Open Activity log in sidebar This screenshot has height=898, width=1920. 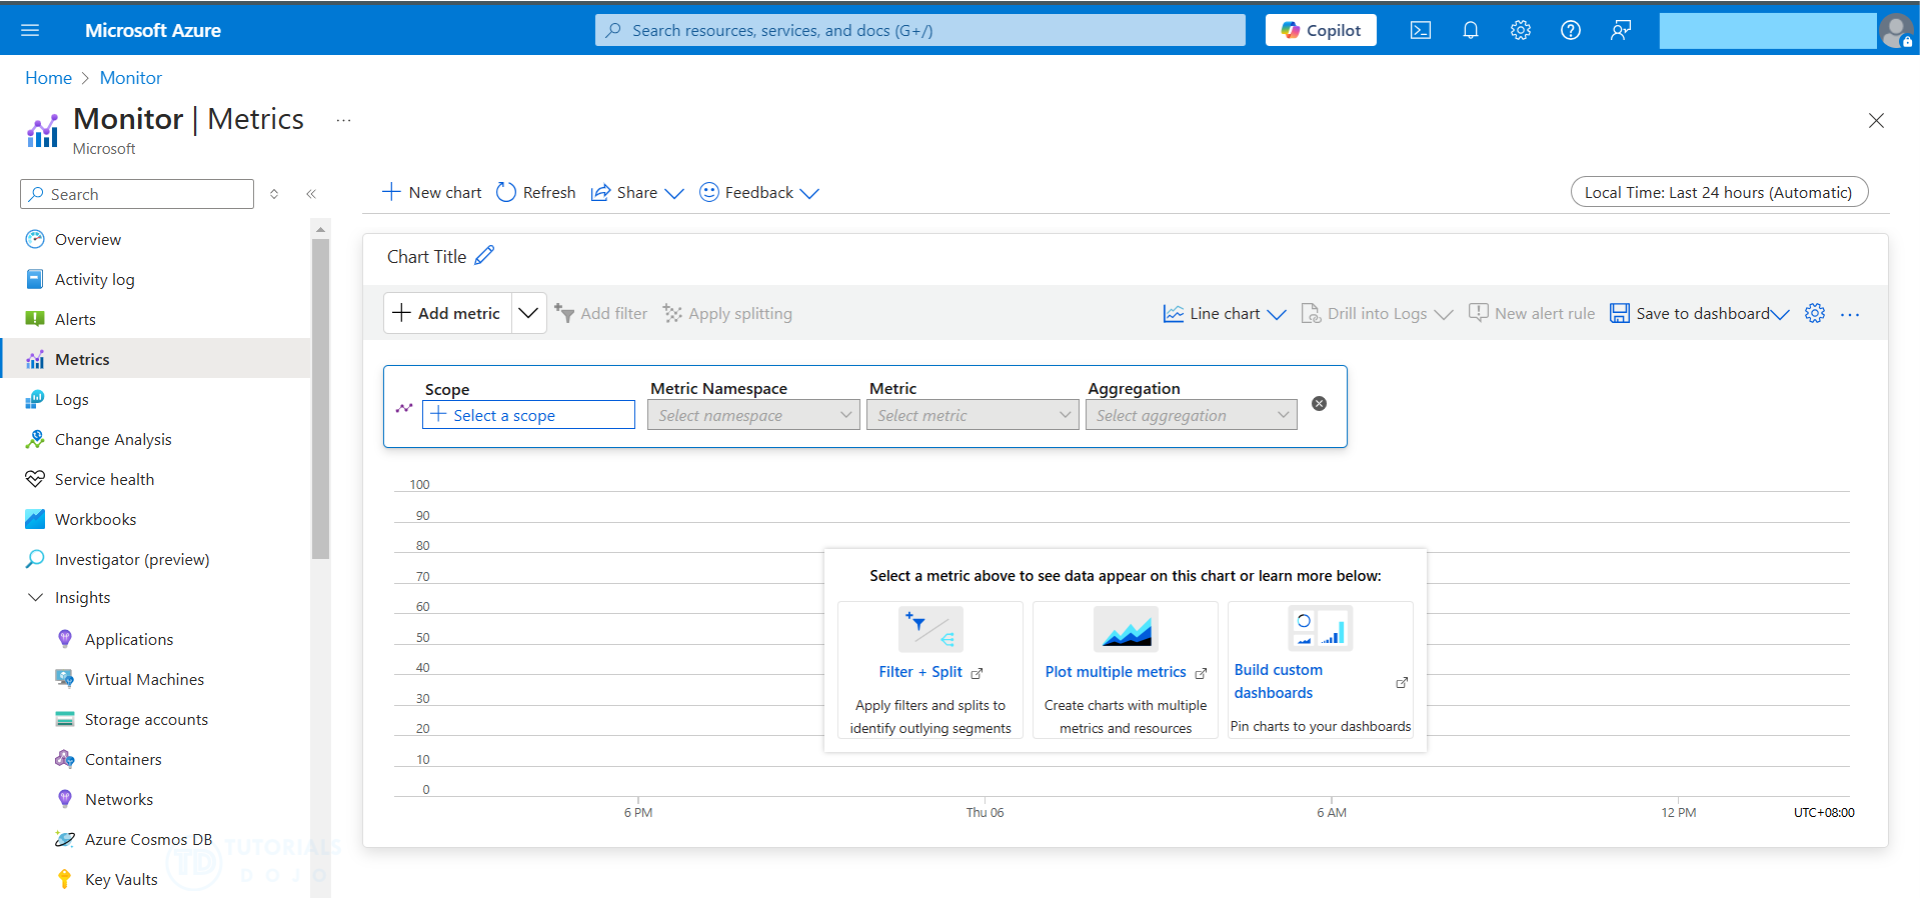point(94,279)
